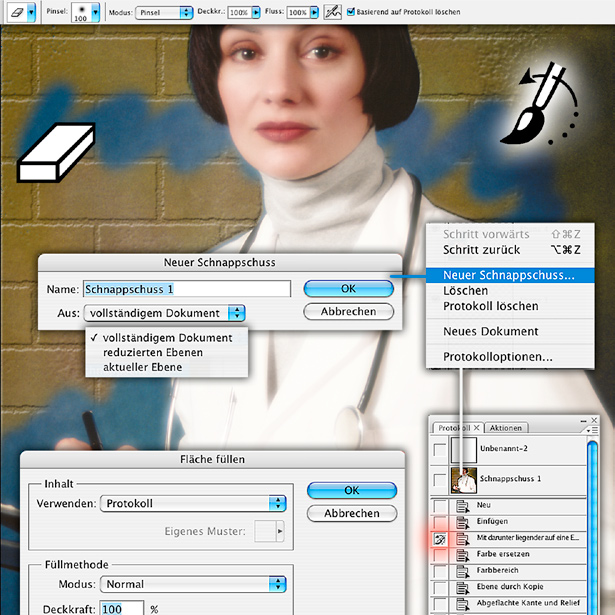Select Neuer Schnappschuss... menu entry

click(x=510, y=275)
